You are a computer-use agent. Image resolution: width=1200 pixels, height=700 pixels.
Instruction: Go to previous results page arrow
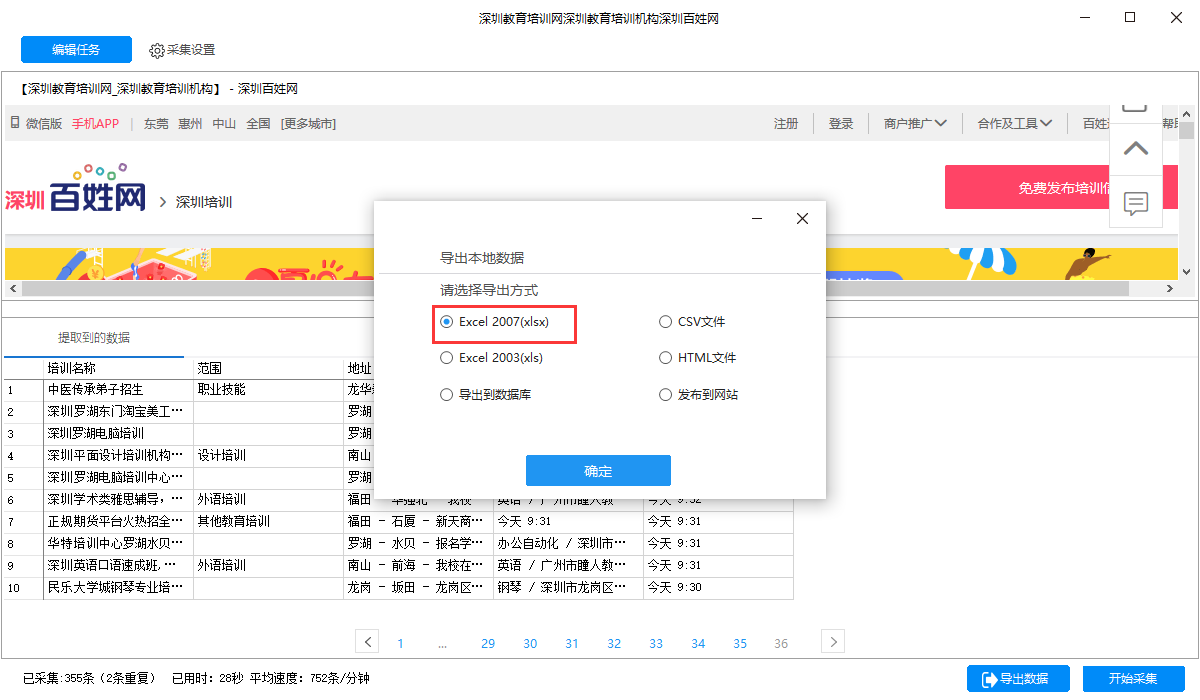[x=368, y=642]
